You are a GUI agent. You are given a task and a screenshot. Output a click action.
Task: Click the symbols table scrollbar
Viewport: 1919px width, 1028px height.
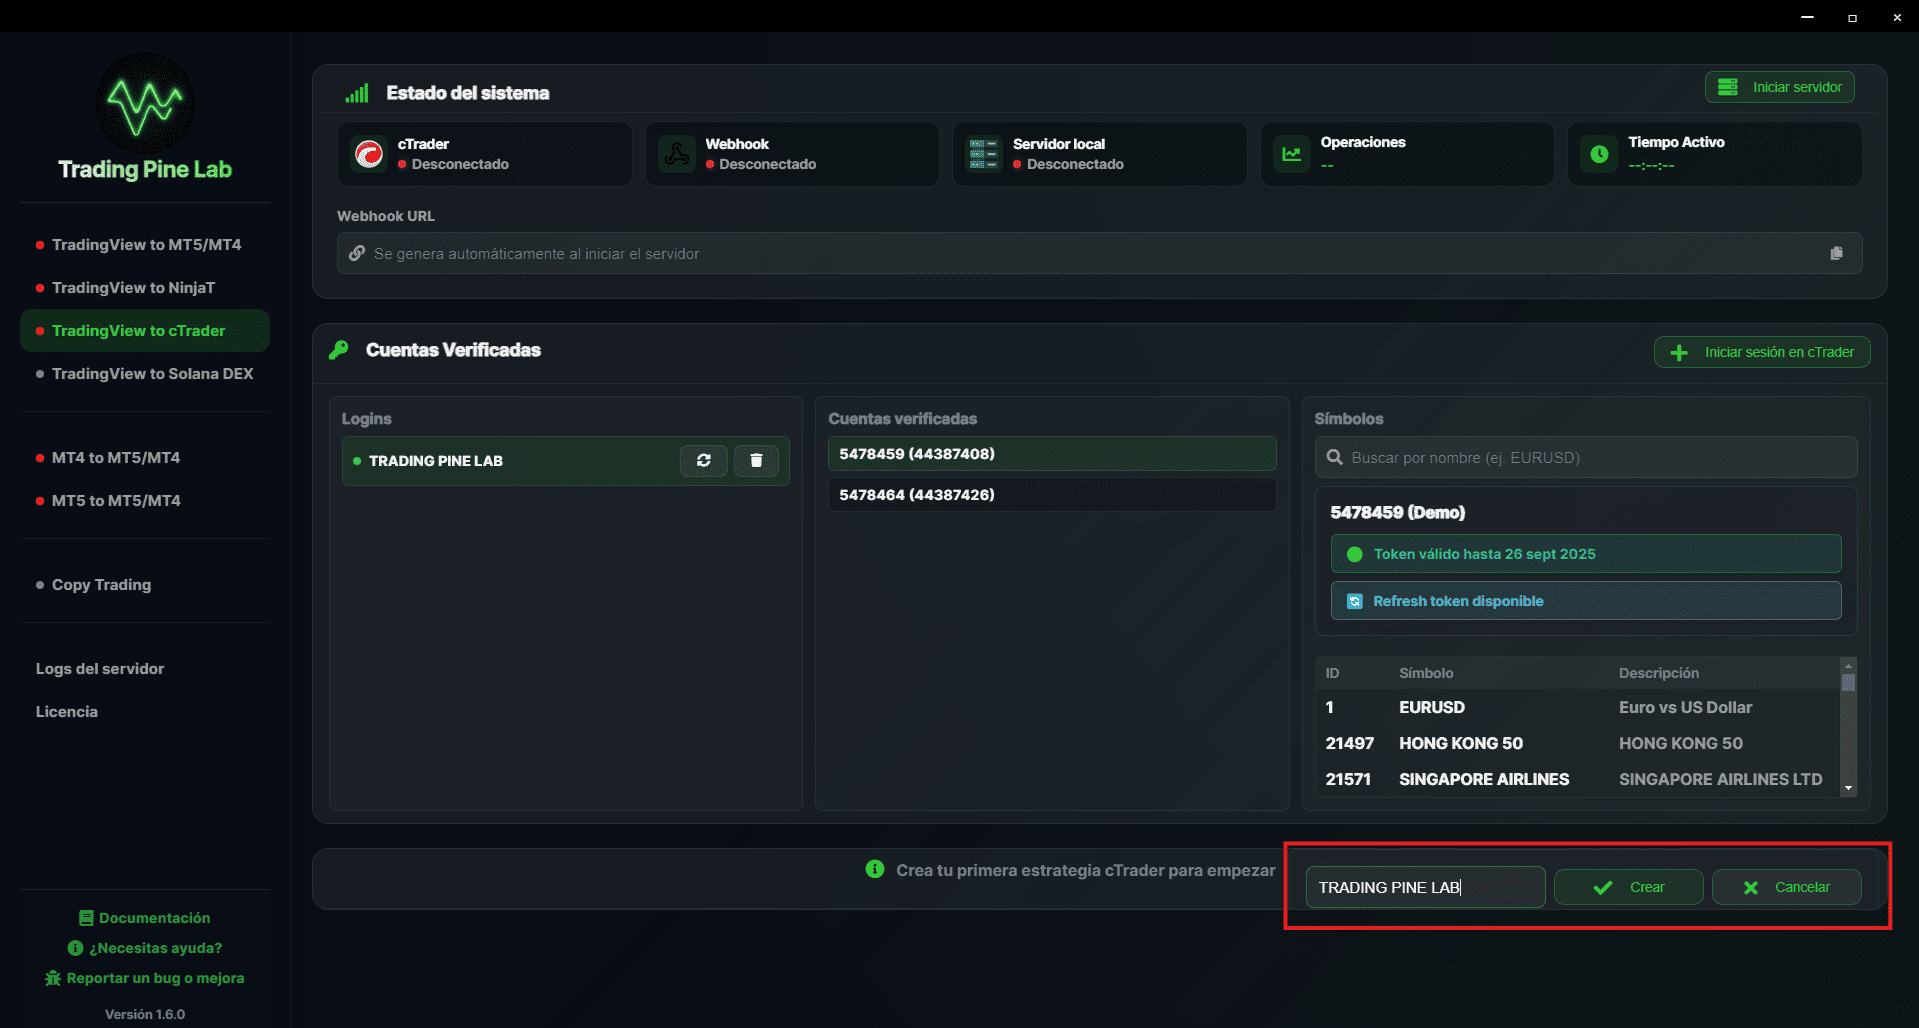(1848, 683)
